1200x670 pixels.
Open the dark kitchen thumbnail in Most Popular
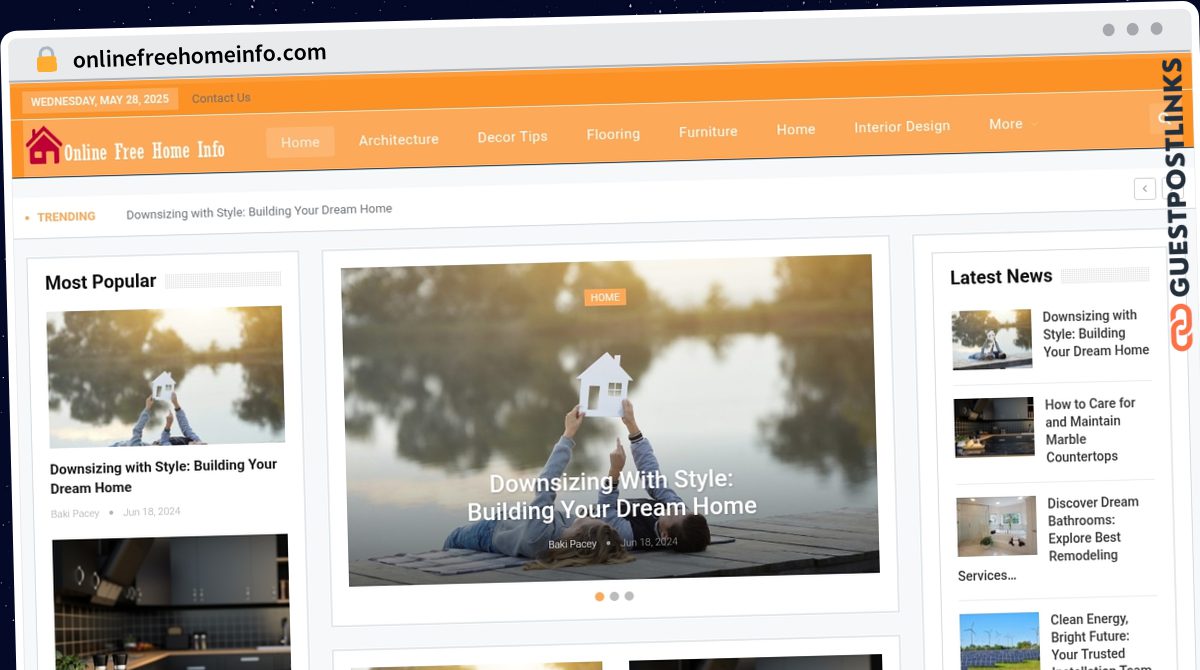click(171, 602)
